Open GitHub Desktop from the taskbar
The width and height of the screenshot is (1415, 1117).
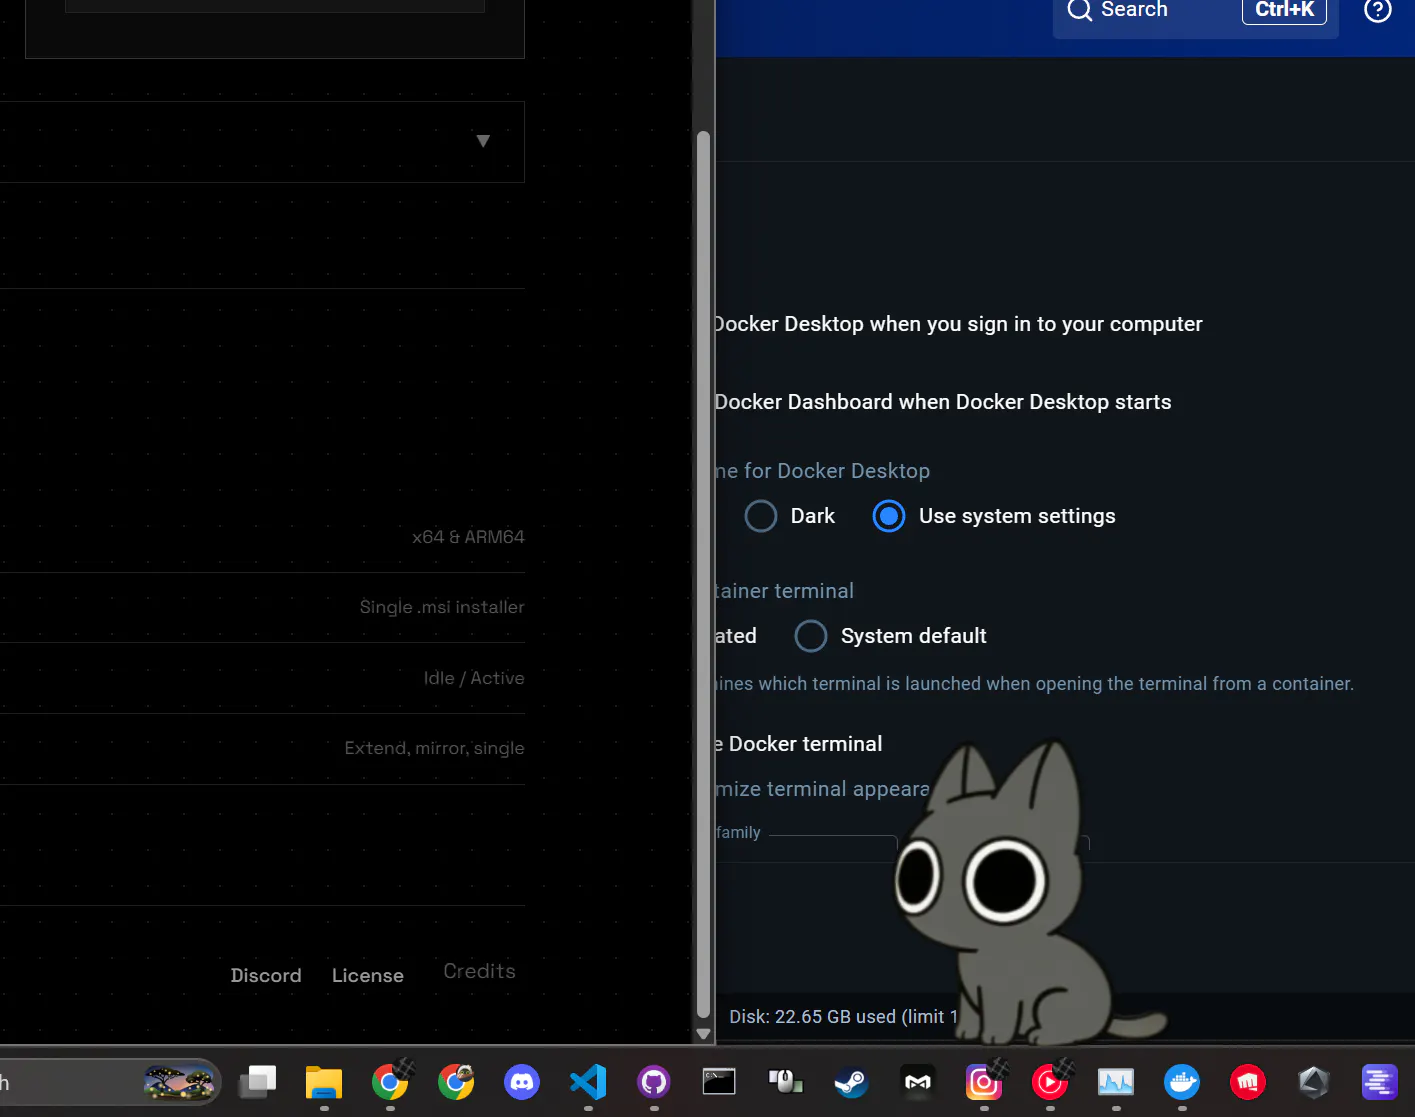[x=654, y=1082]
